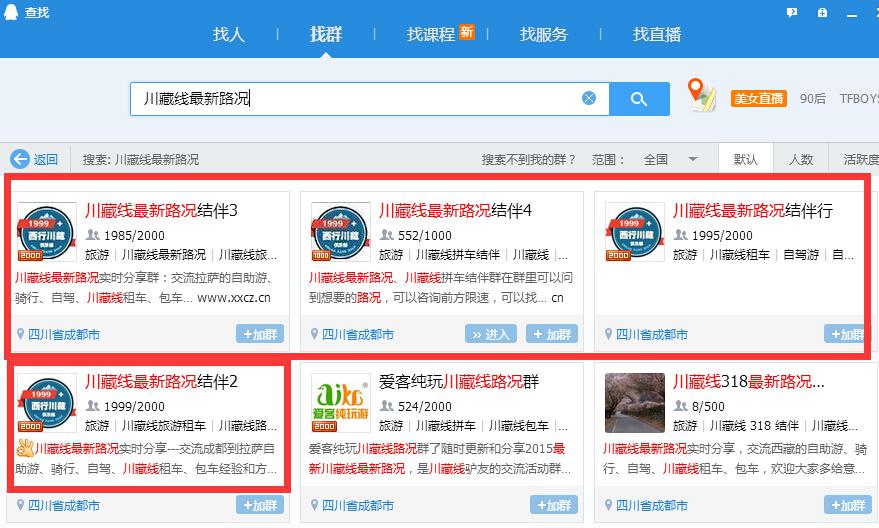Image resolution: width=879 pixels, height=528 pixels.
Task: Select the 默认 sorting tab
Action: coord(745,159)
